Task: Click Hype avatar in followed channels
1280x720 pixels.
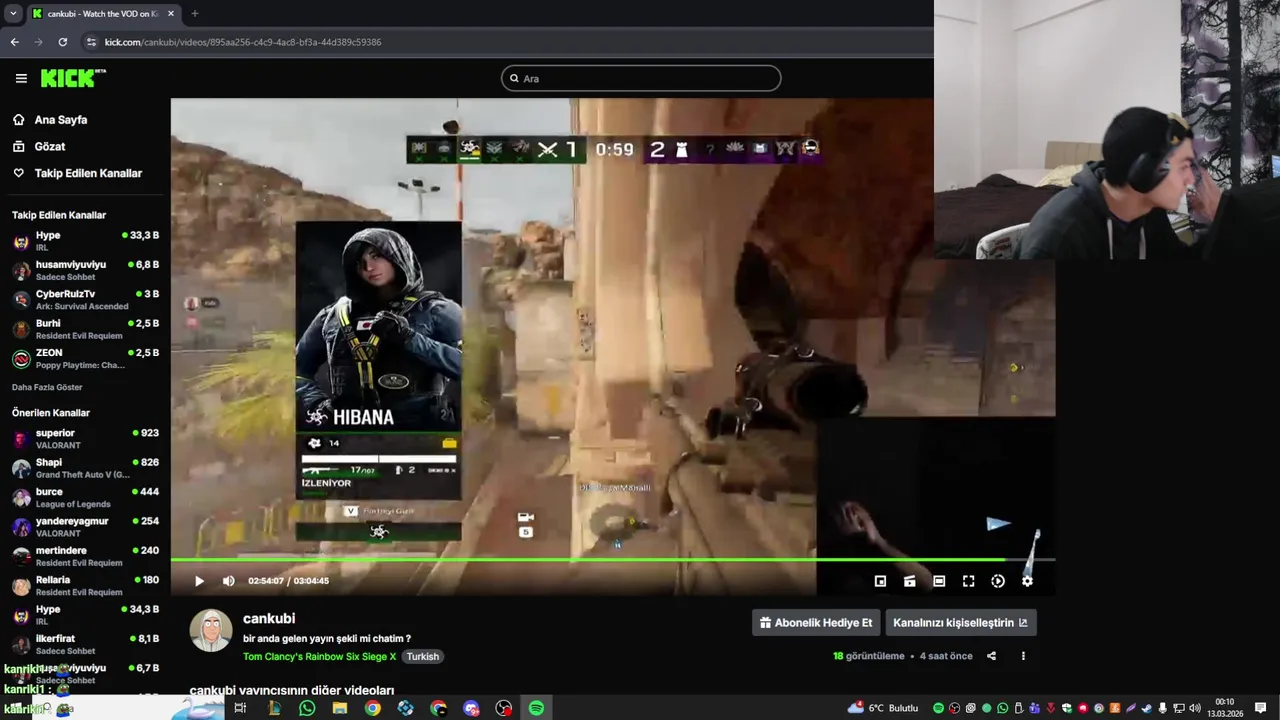Action: [x=21, y=241]
